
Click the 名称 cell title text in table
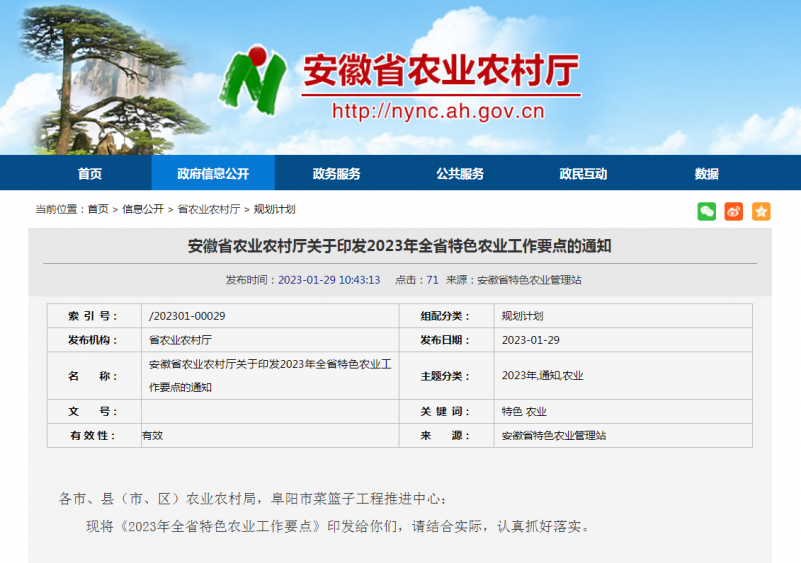270,376
